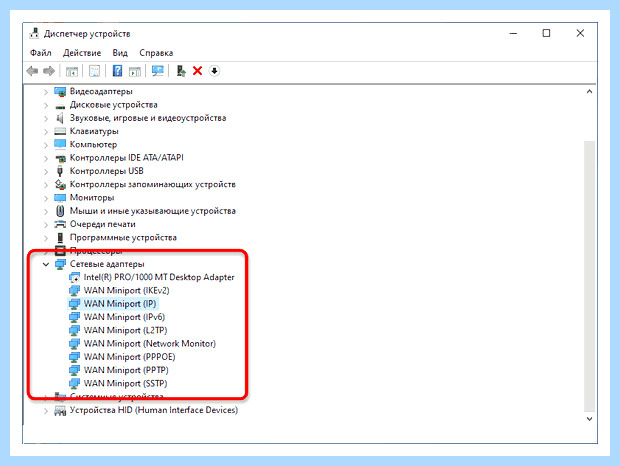Expand the Устройства HID node

(x=46, y=411)
